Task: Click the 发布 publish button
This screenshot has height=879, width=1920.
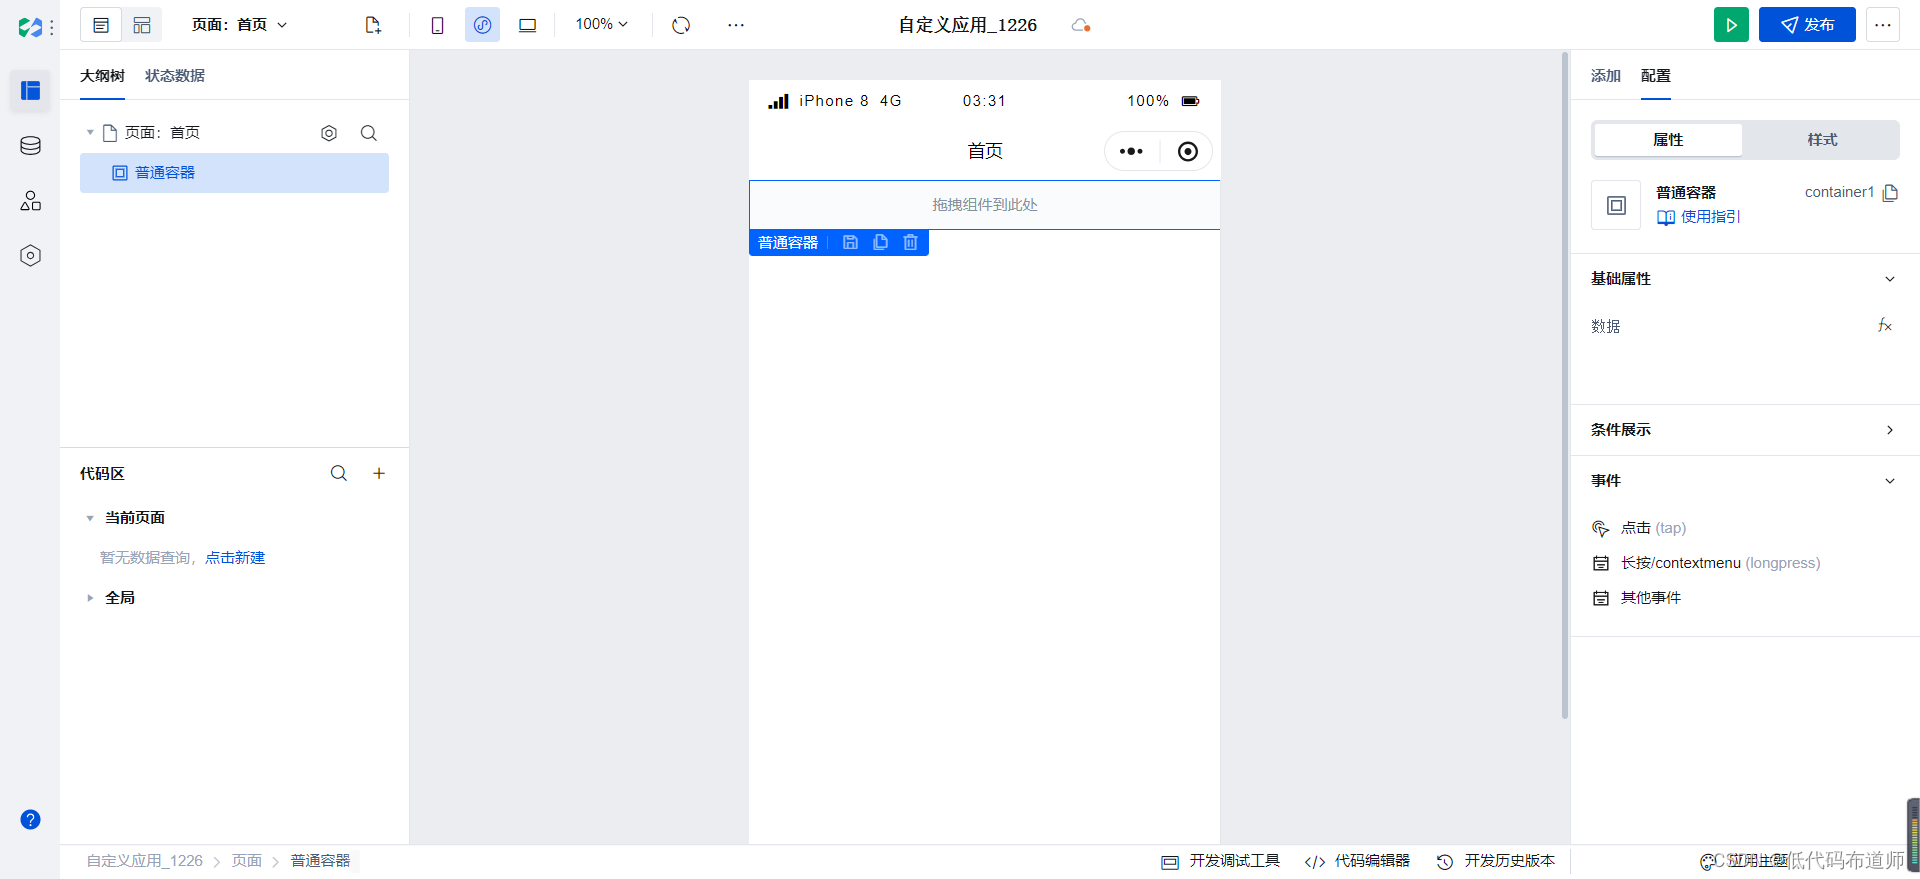Action: pos(1807,25)
